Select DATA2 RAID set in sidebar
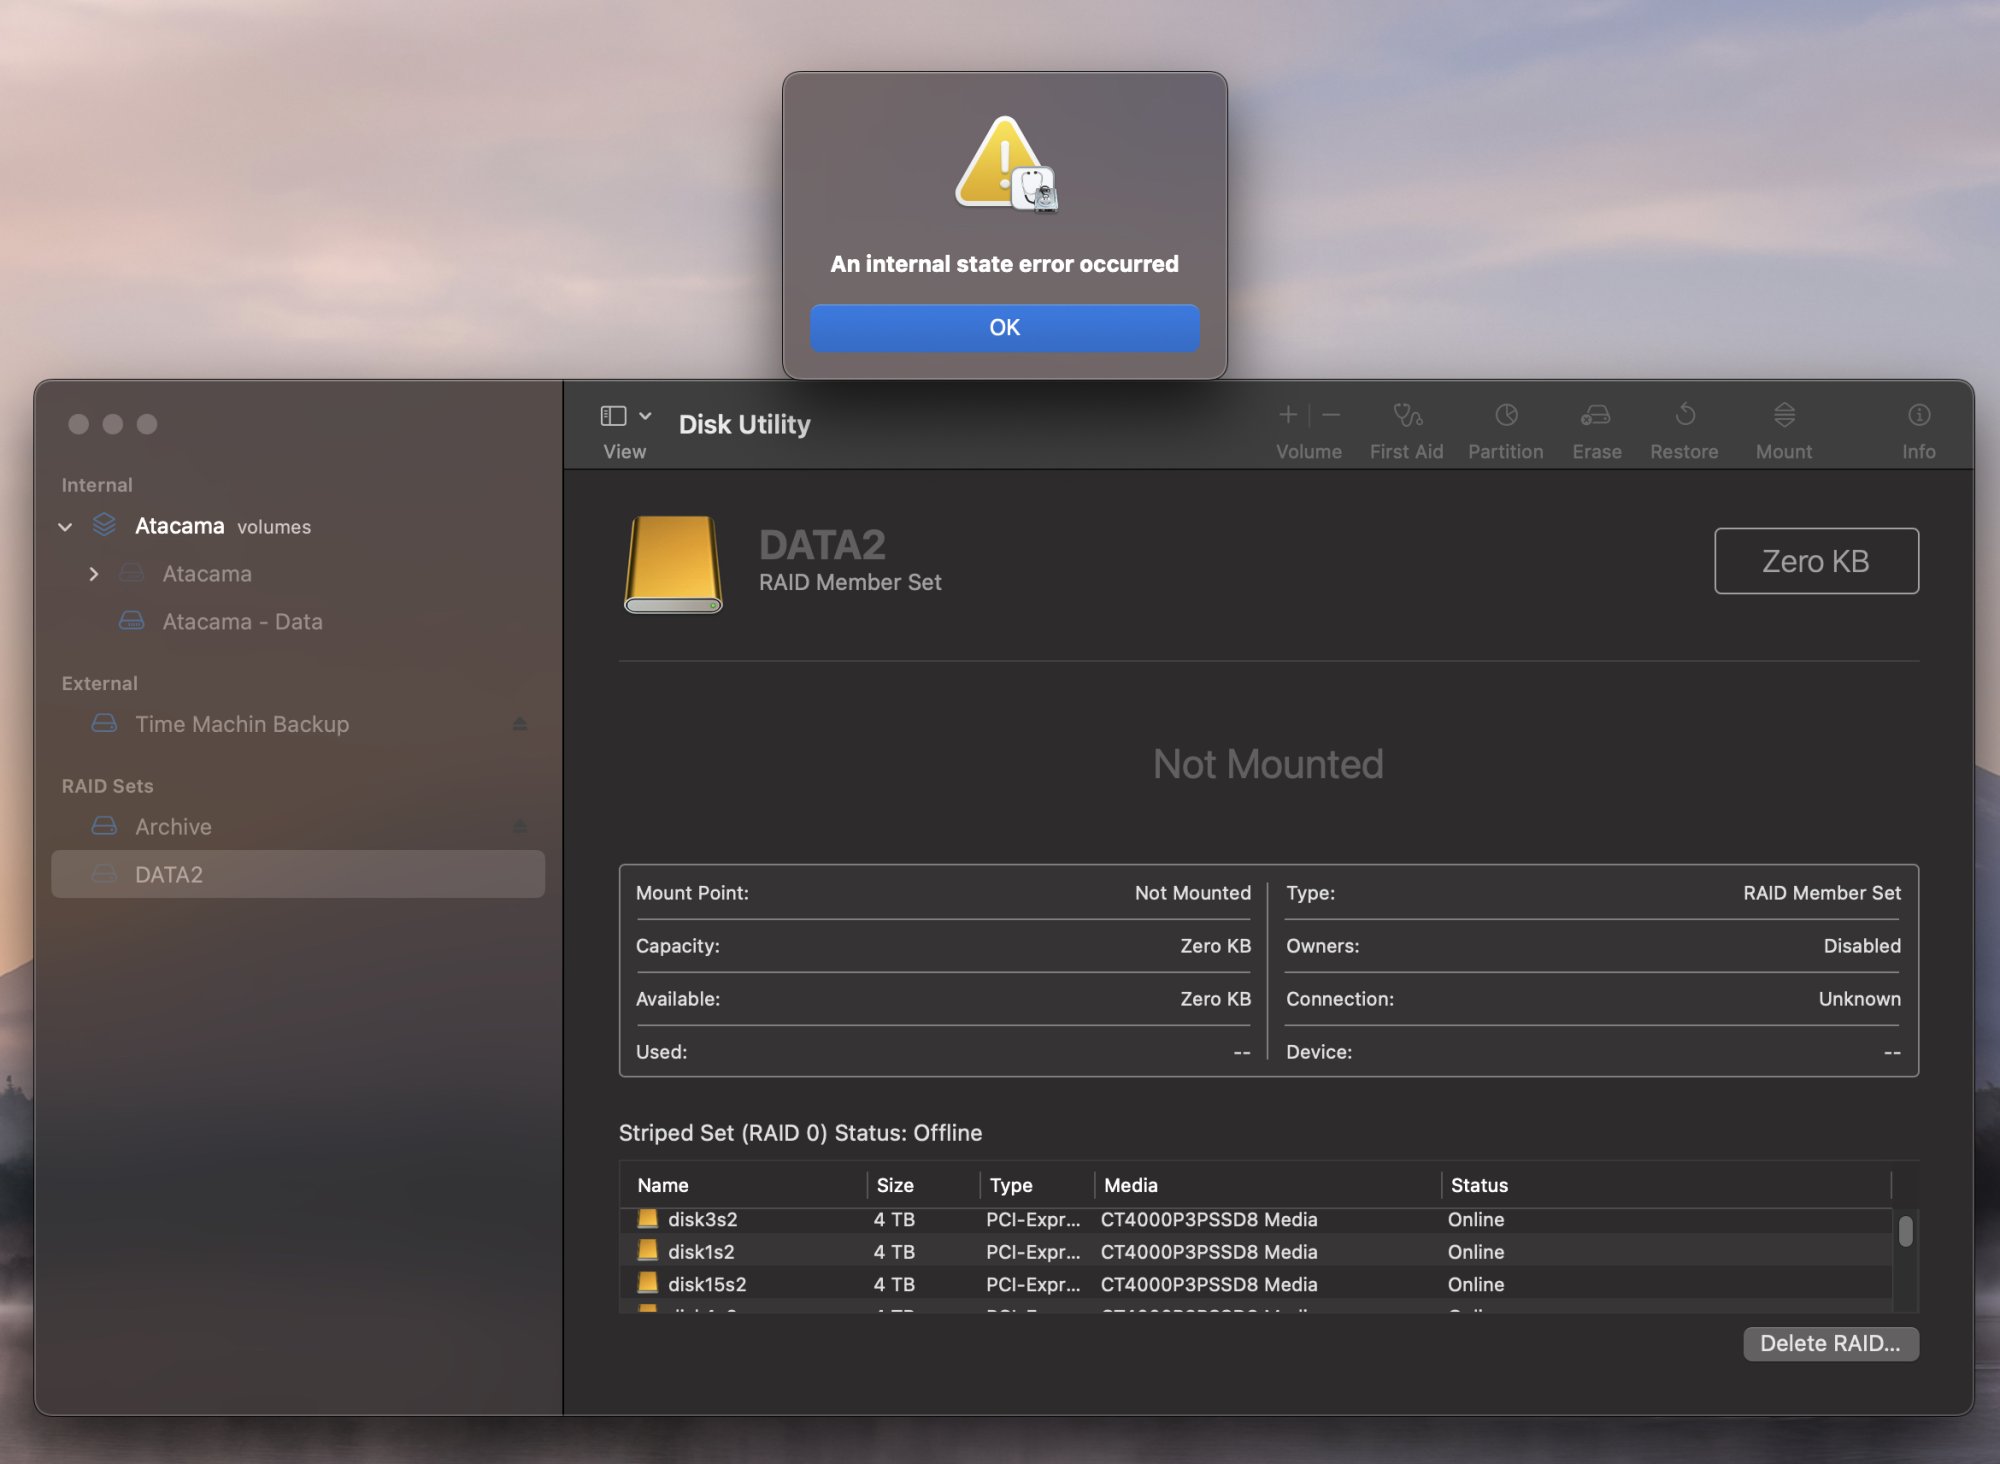 click(x=298, y=875)
